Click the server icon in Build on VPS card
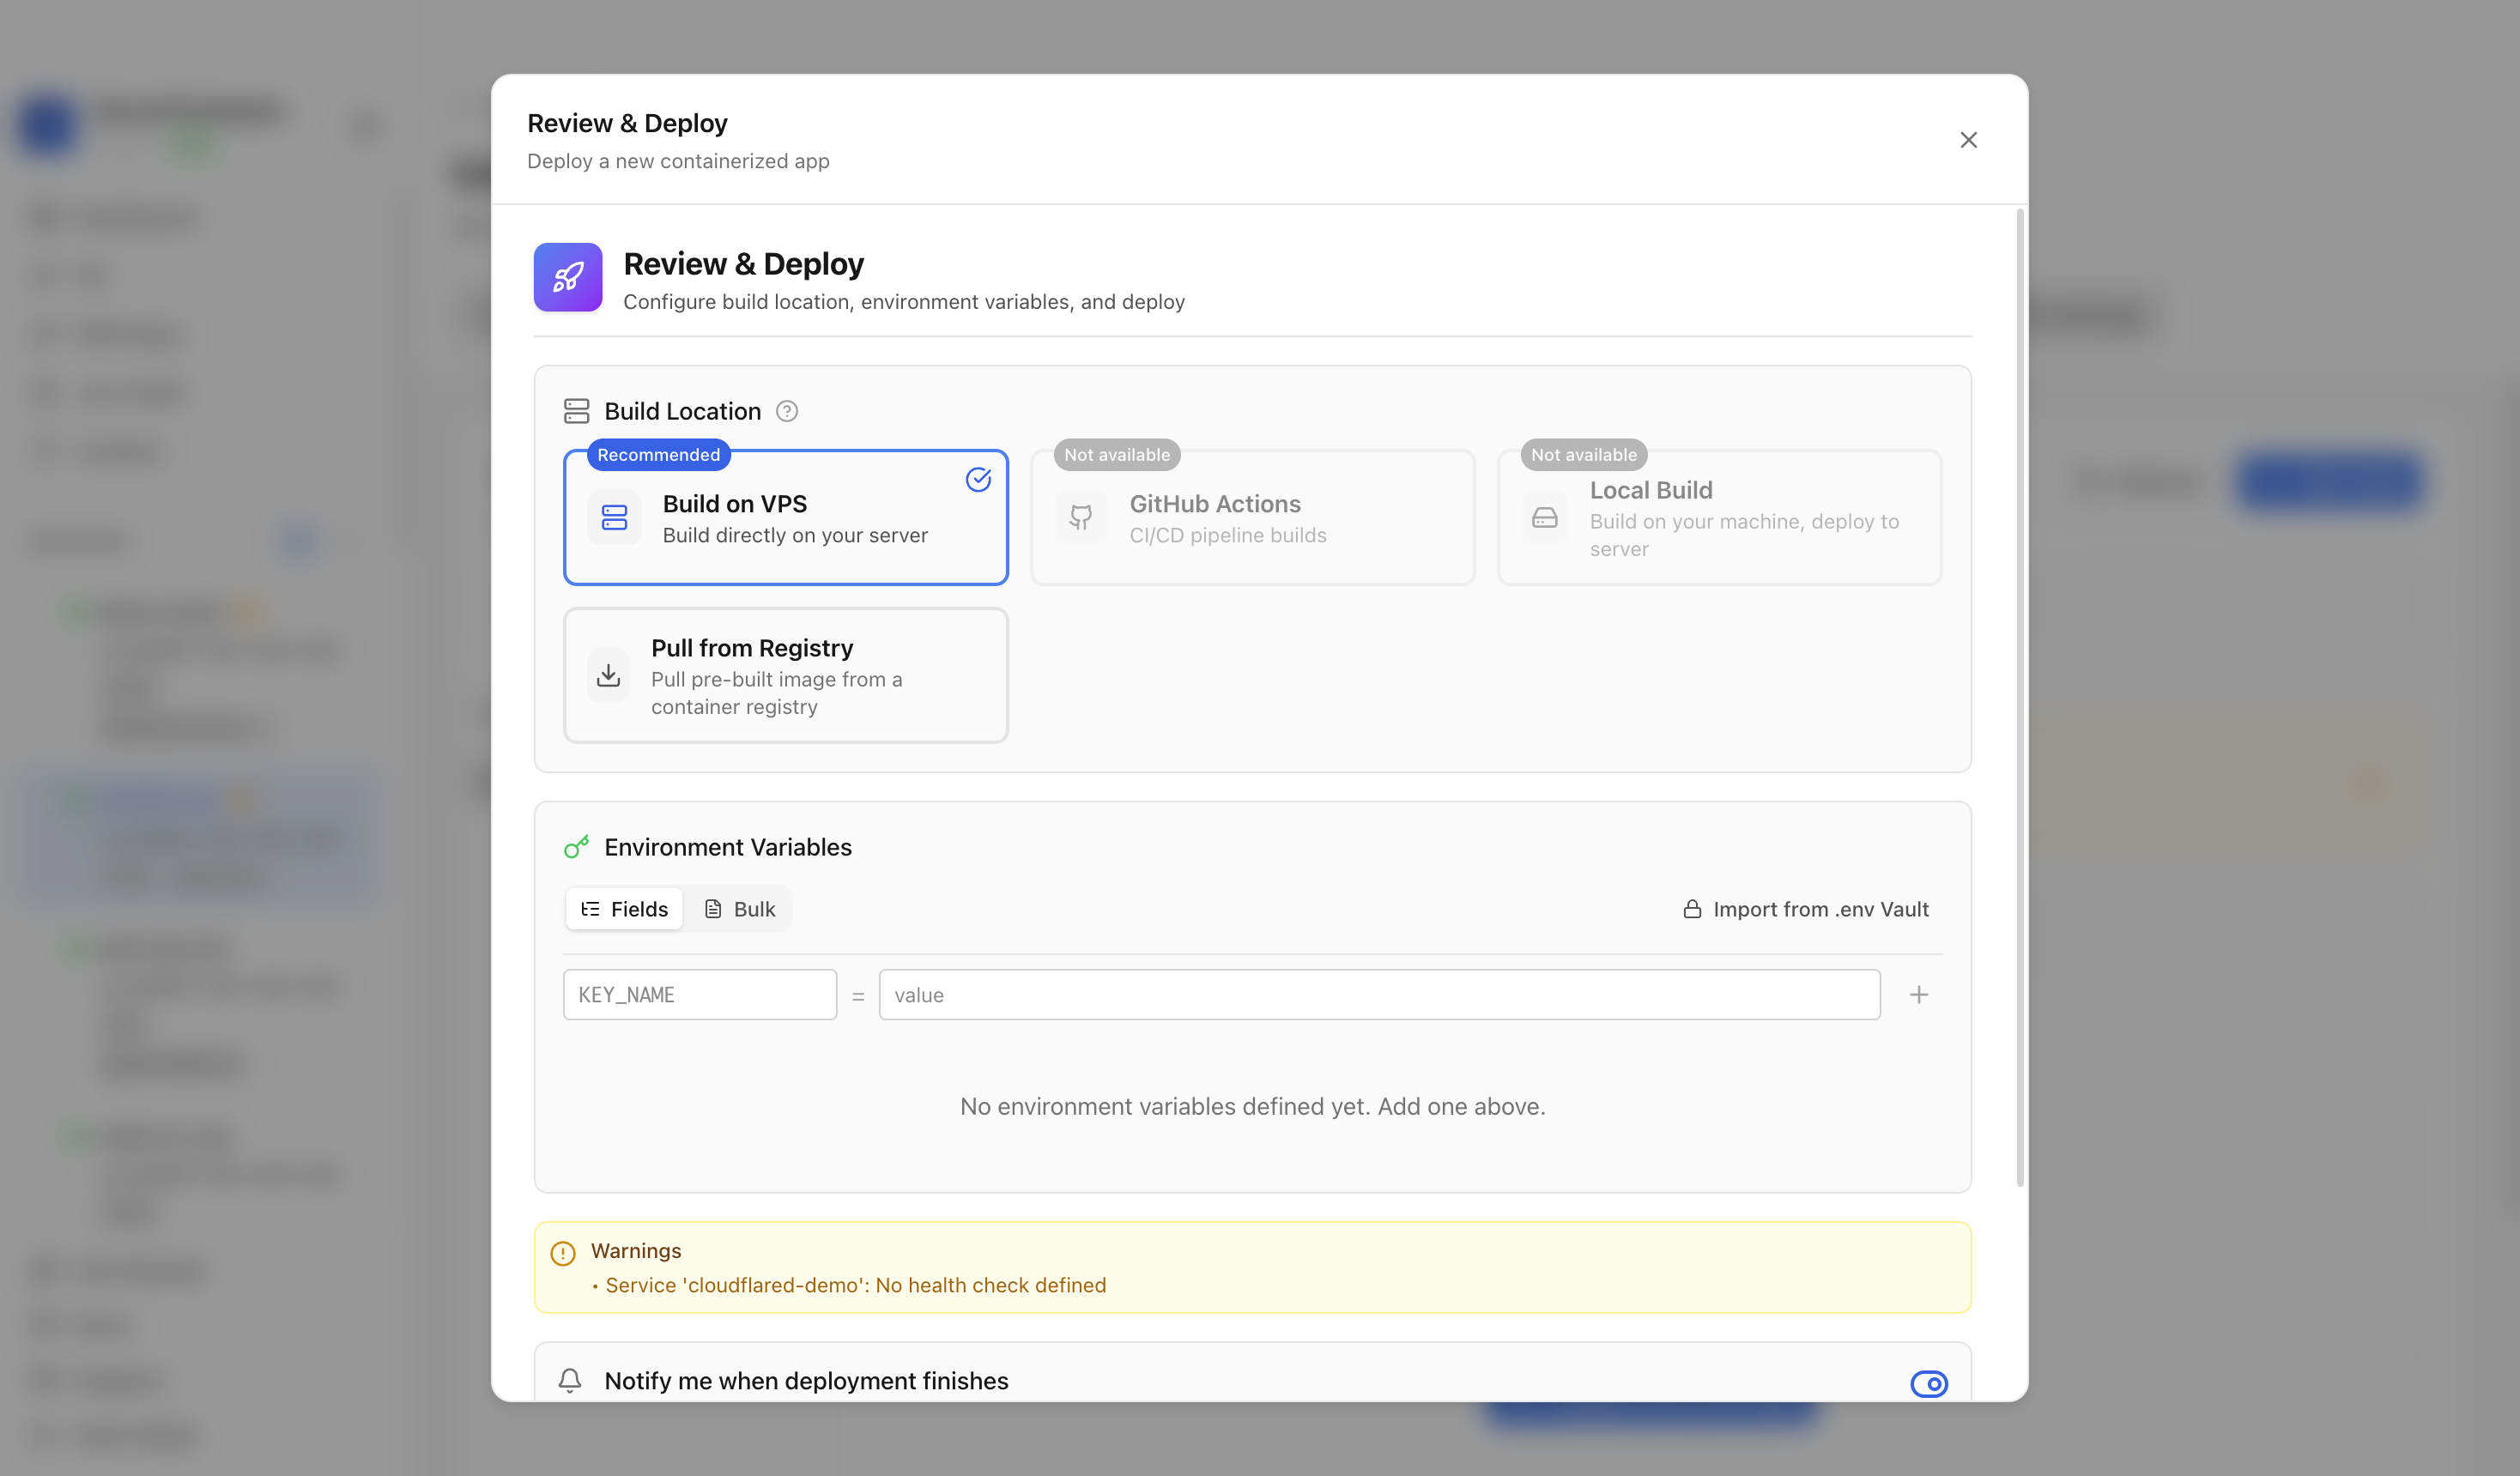The image size is (2520, 1476). [614, 517]
